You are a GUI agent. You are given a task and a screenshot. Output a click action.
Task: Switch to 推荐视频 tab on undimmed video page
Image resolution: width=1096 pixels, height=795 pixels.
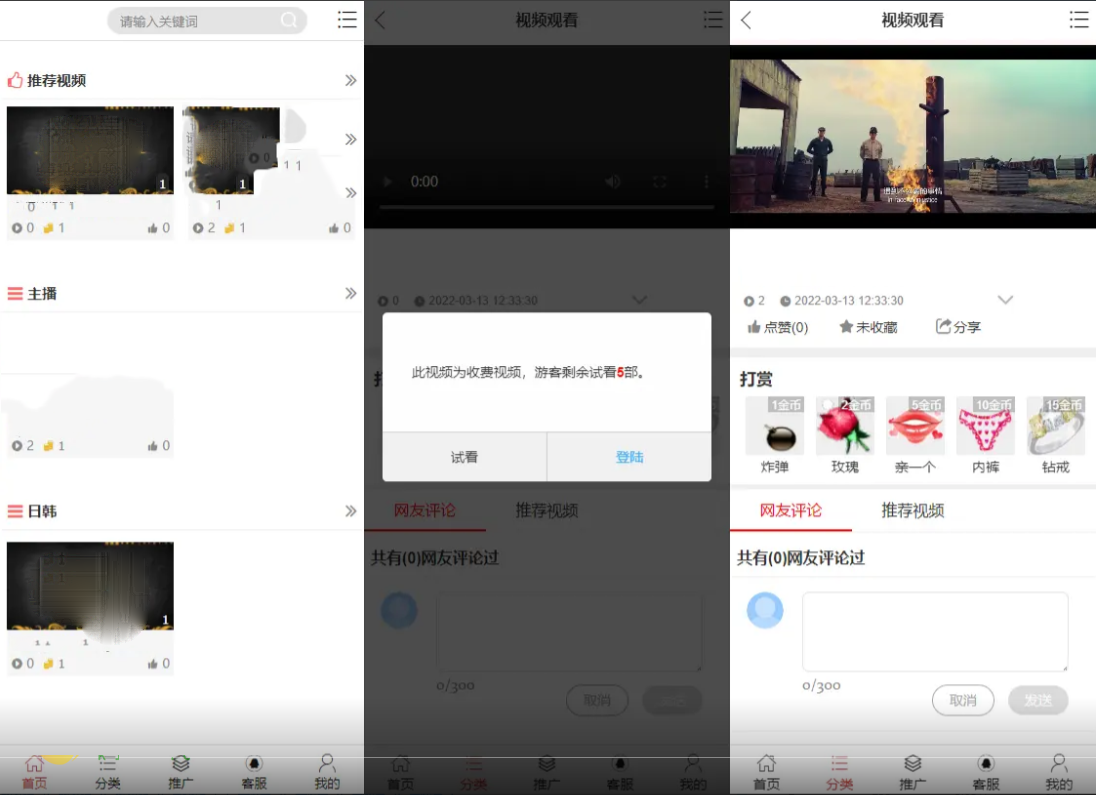click(x=912, y=510)
